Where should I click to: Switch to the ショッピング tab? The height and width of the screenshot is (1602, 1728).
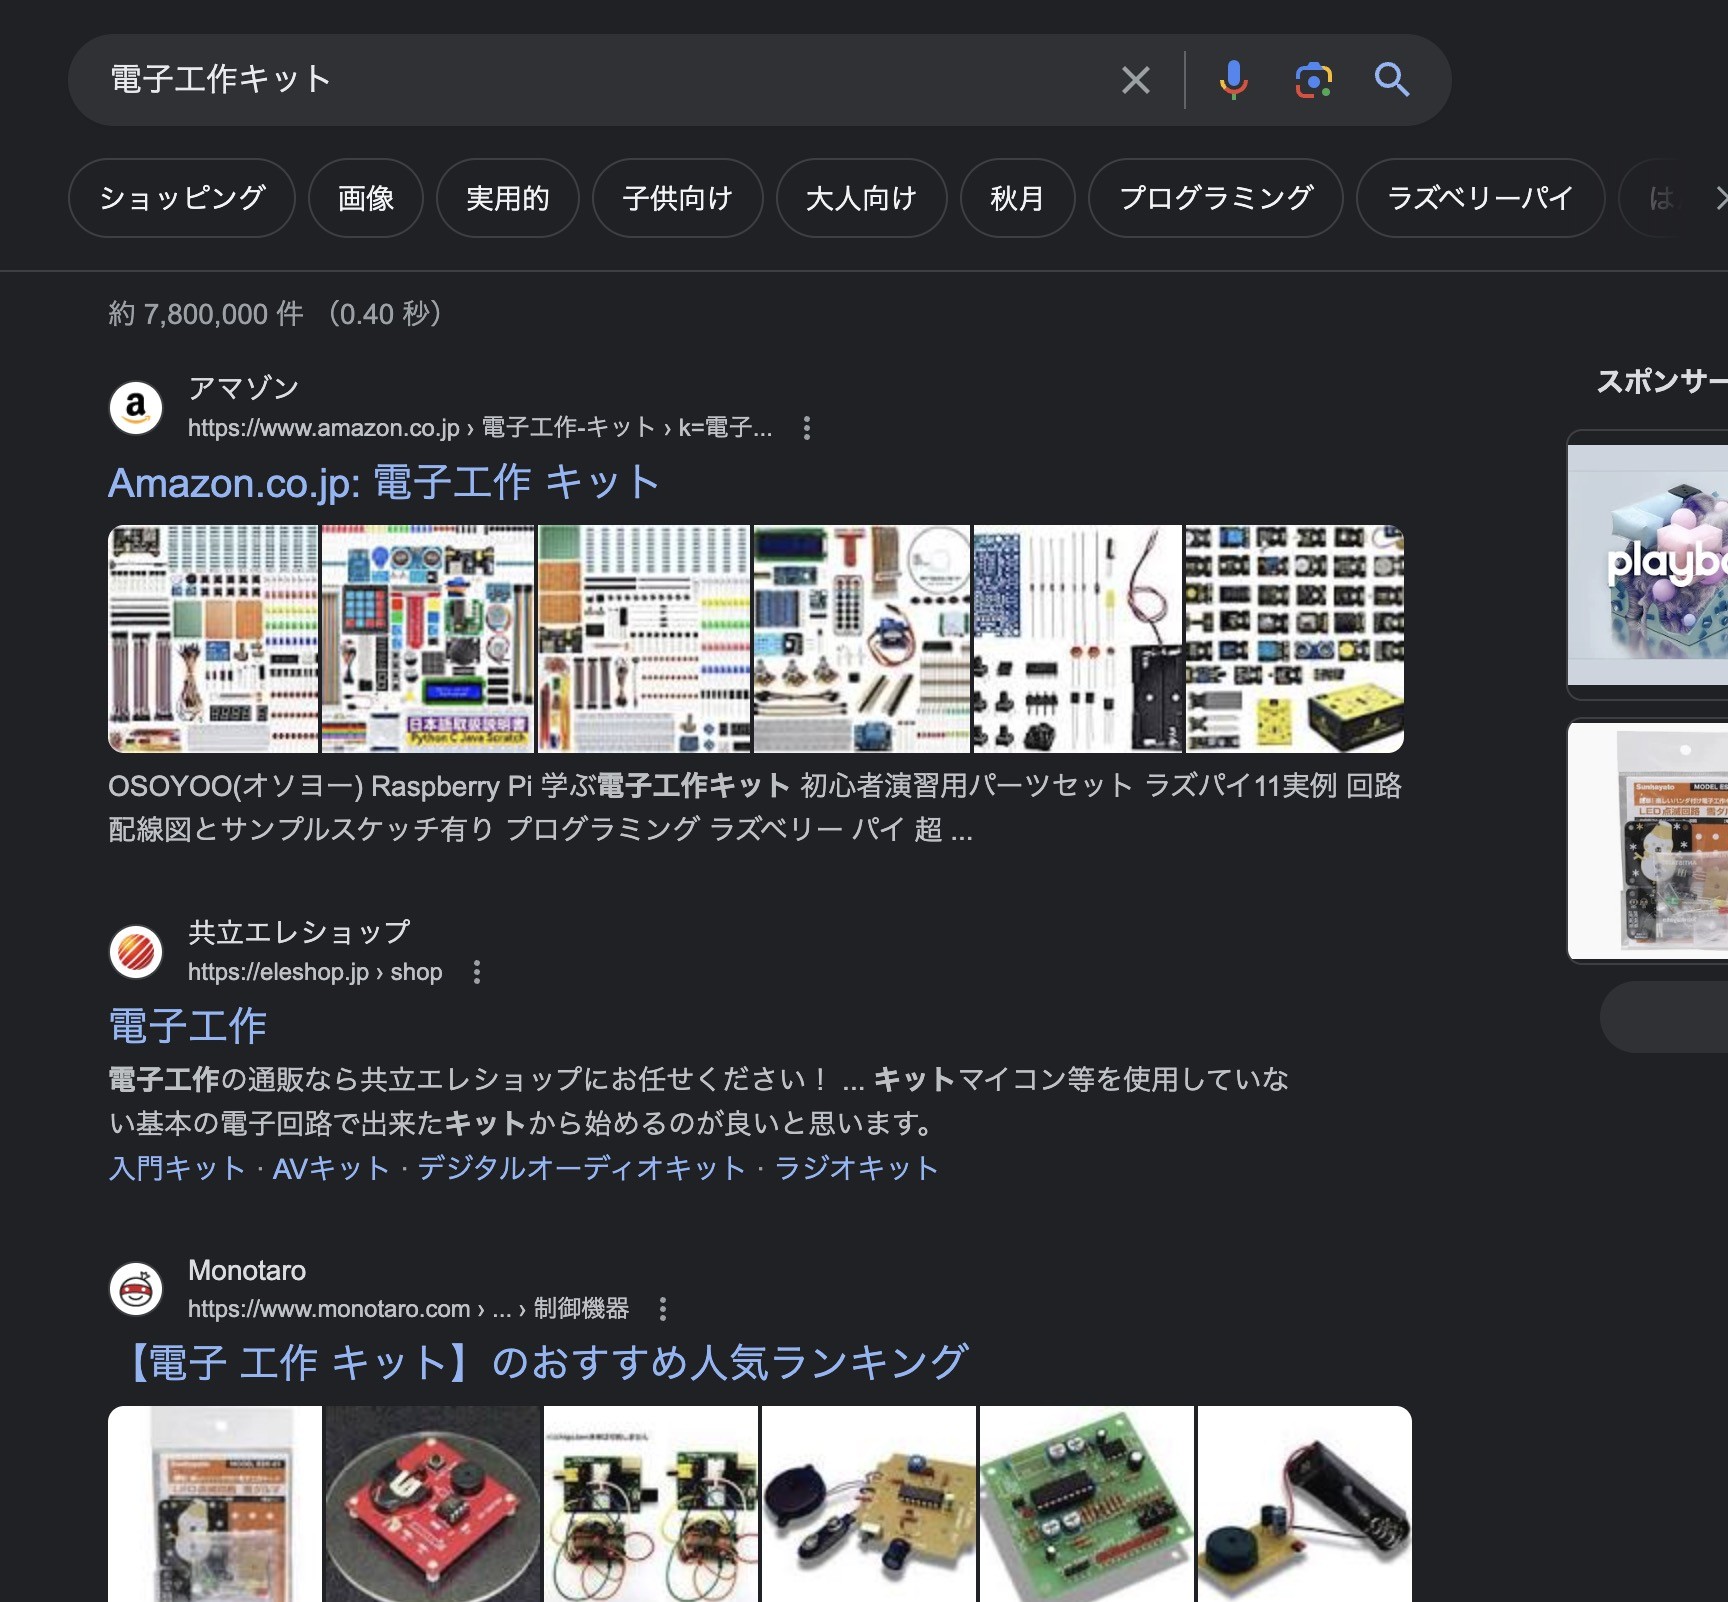[x=181, y=198]
